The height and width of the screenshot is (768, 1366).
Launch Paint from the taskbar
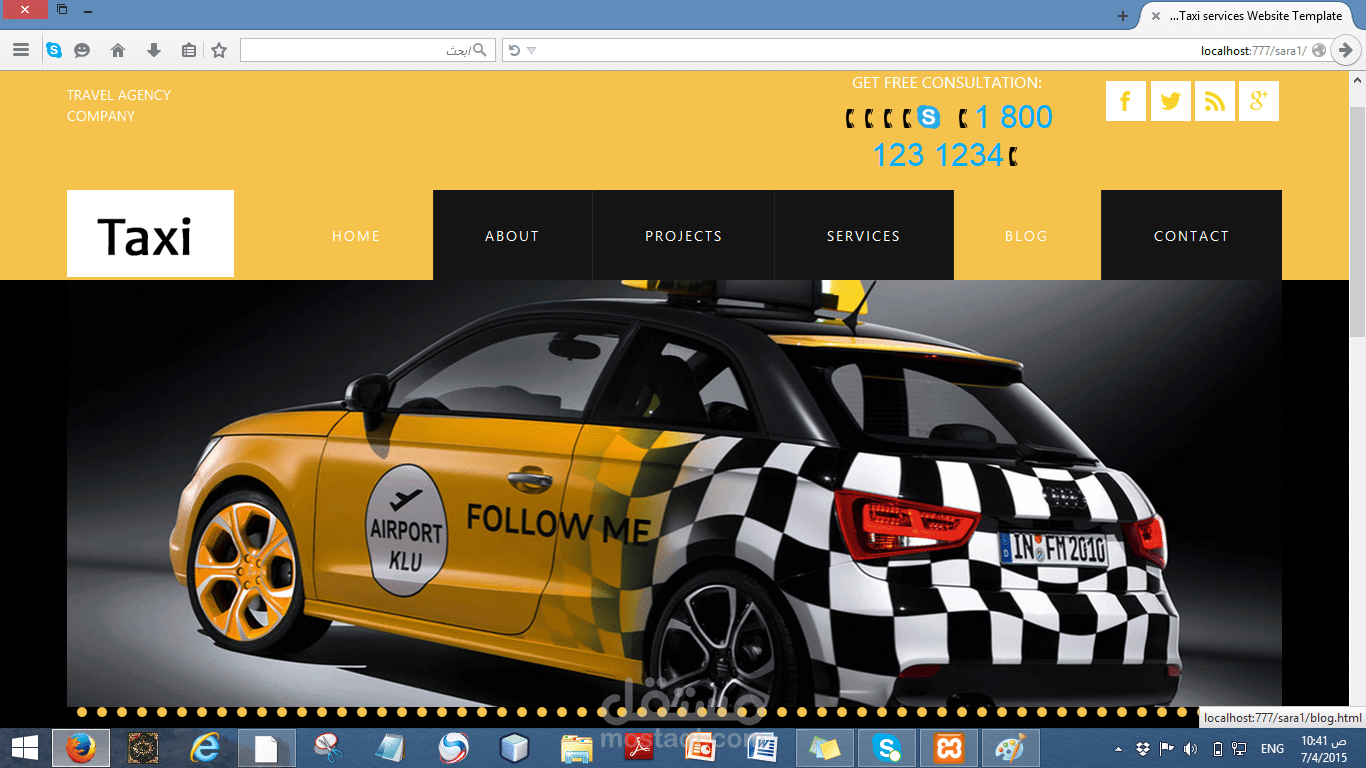point(1010,748)
